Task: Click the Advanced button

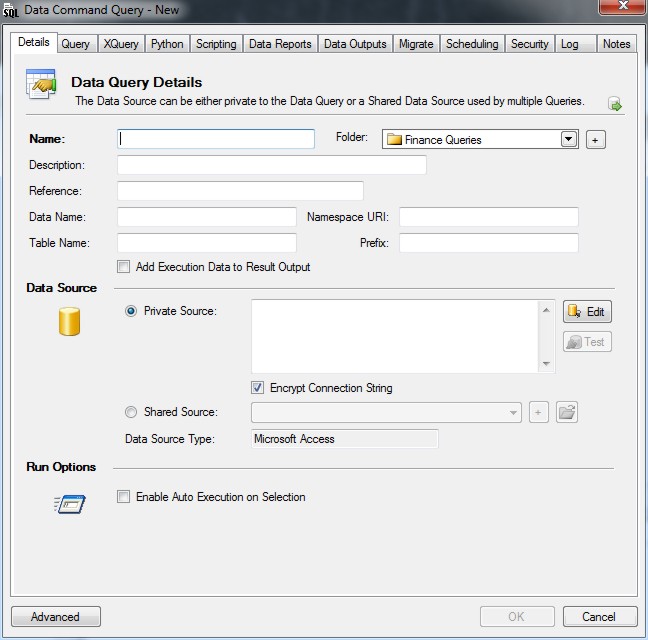Action: [55, 617]
